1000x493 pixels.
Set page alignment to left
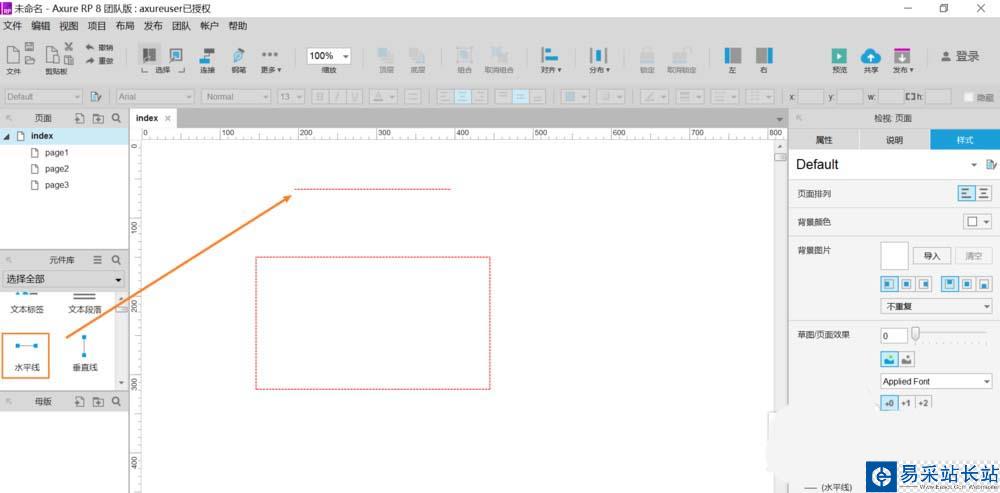966,193
